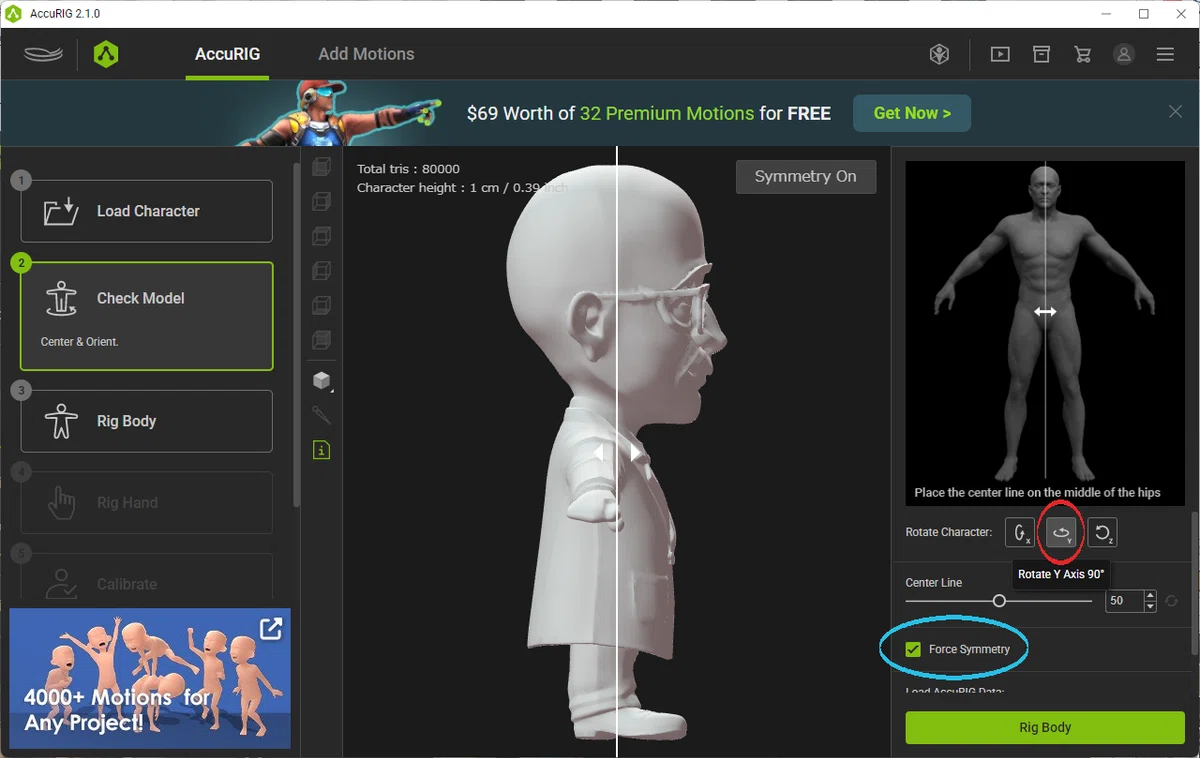Click the green Rig Body button

coord(1045,727)
